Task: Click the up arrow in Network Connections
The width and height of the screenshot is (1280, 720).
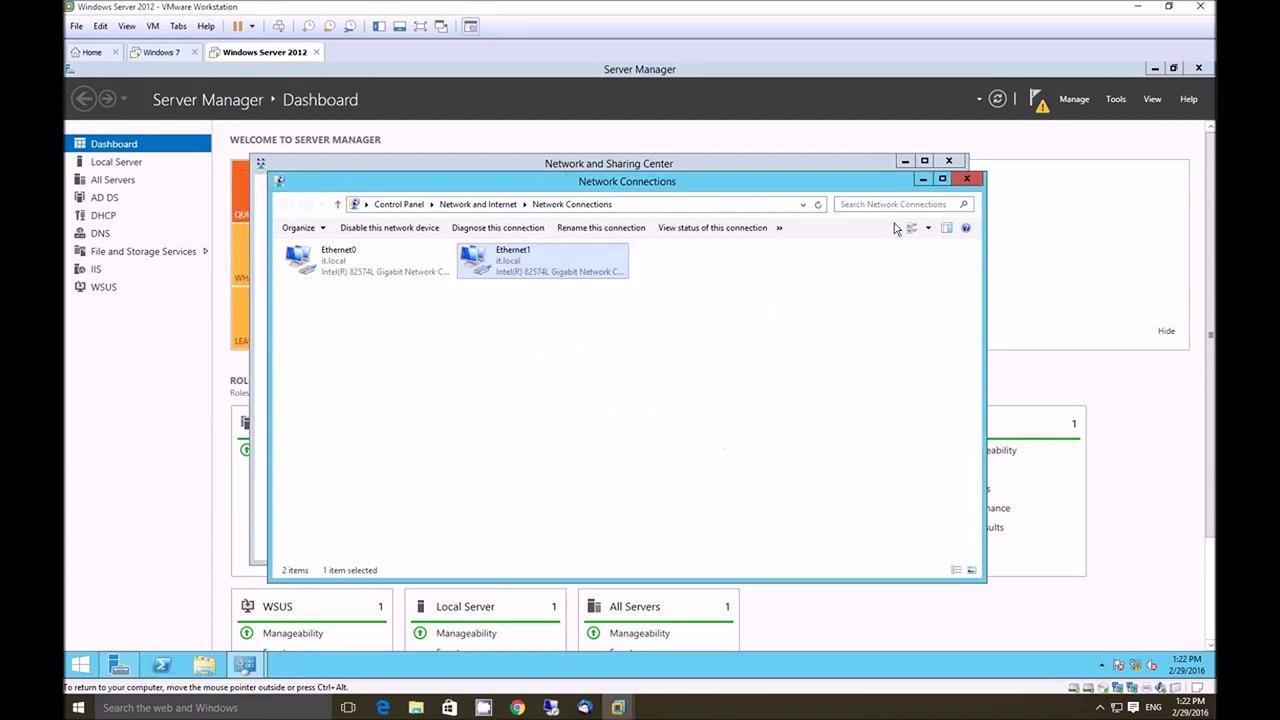Action: [337, 204]
